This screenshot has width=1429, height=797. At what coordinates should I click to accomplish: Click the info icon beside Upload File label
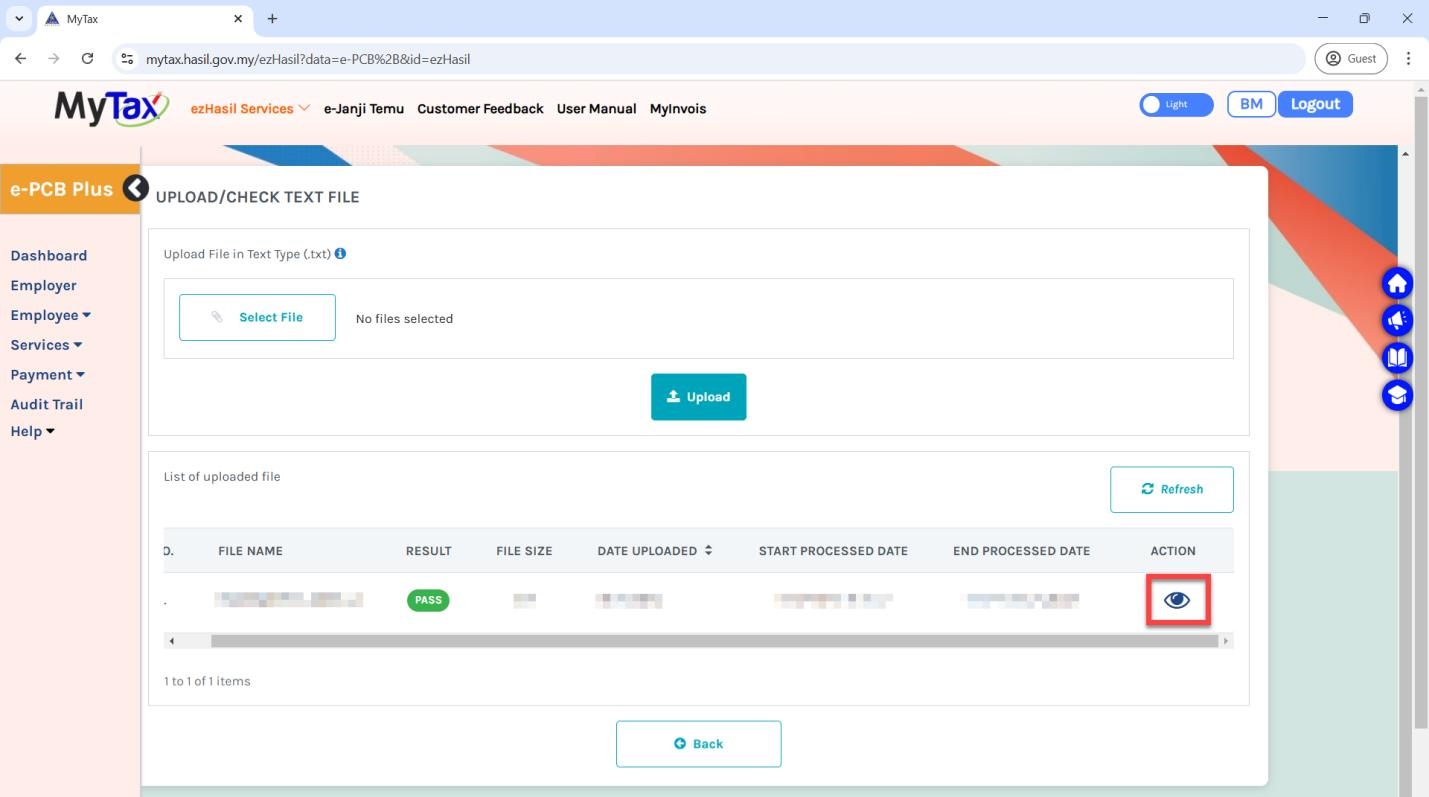339,253
